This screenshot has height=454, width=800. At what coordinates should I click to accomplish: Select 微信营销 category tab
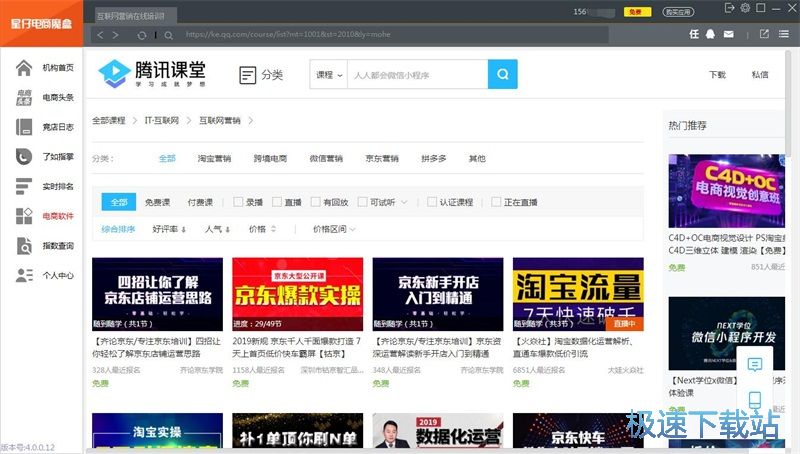(x=326, y=159)
